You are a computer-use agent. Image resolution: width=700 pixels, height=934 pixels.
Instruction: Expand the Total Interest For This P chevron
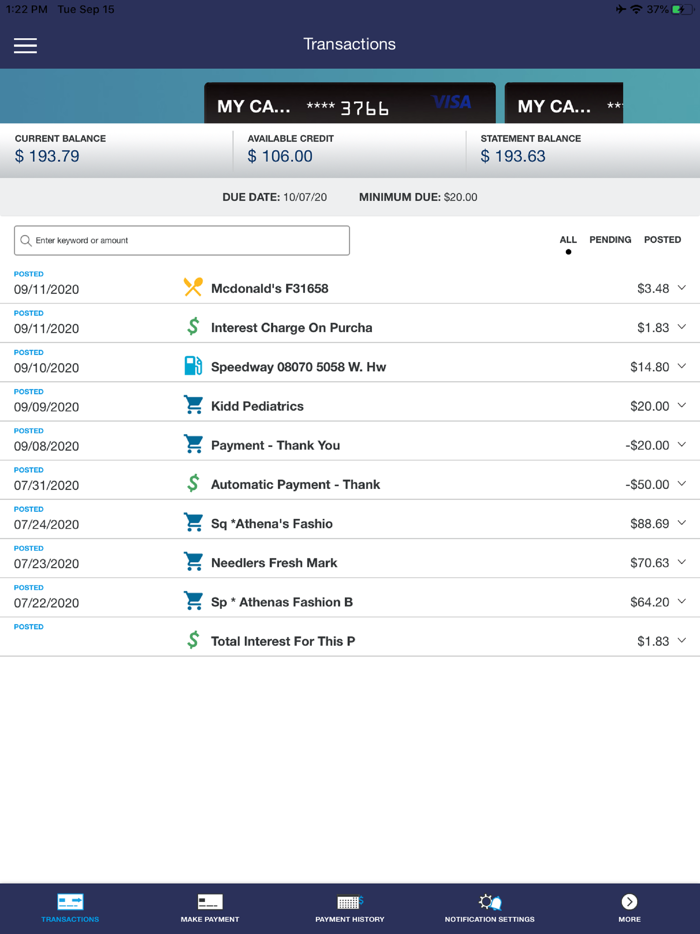point(682,640)
